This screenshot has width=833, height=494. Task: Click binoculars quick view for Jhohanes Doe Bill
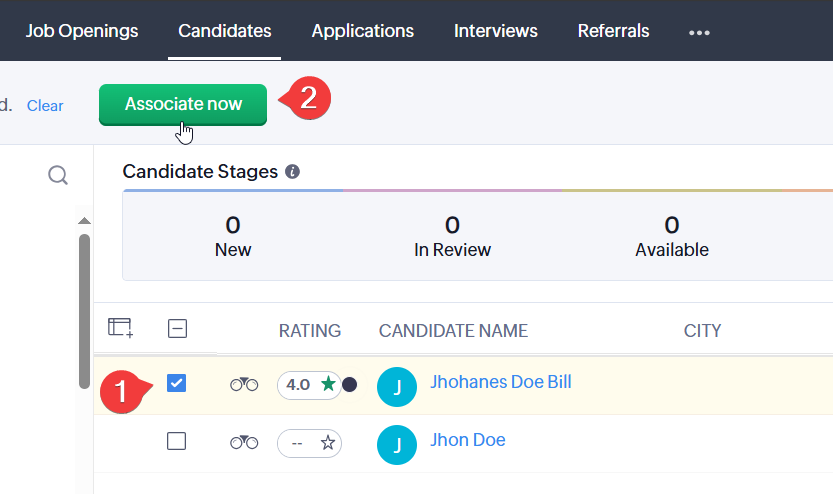pos(244,384)
